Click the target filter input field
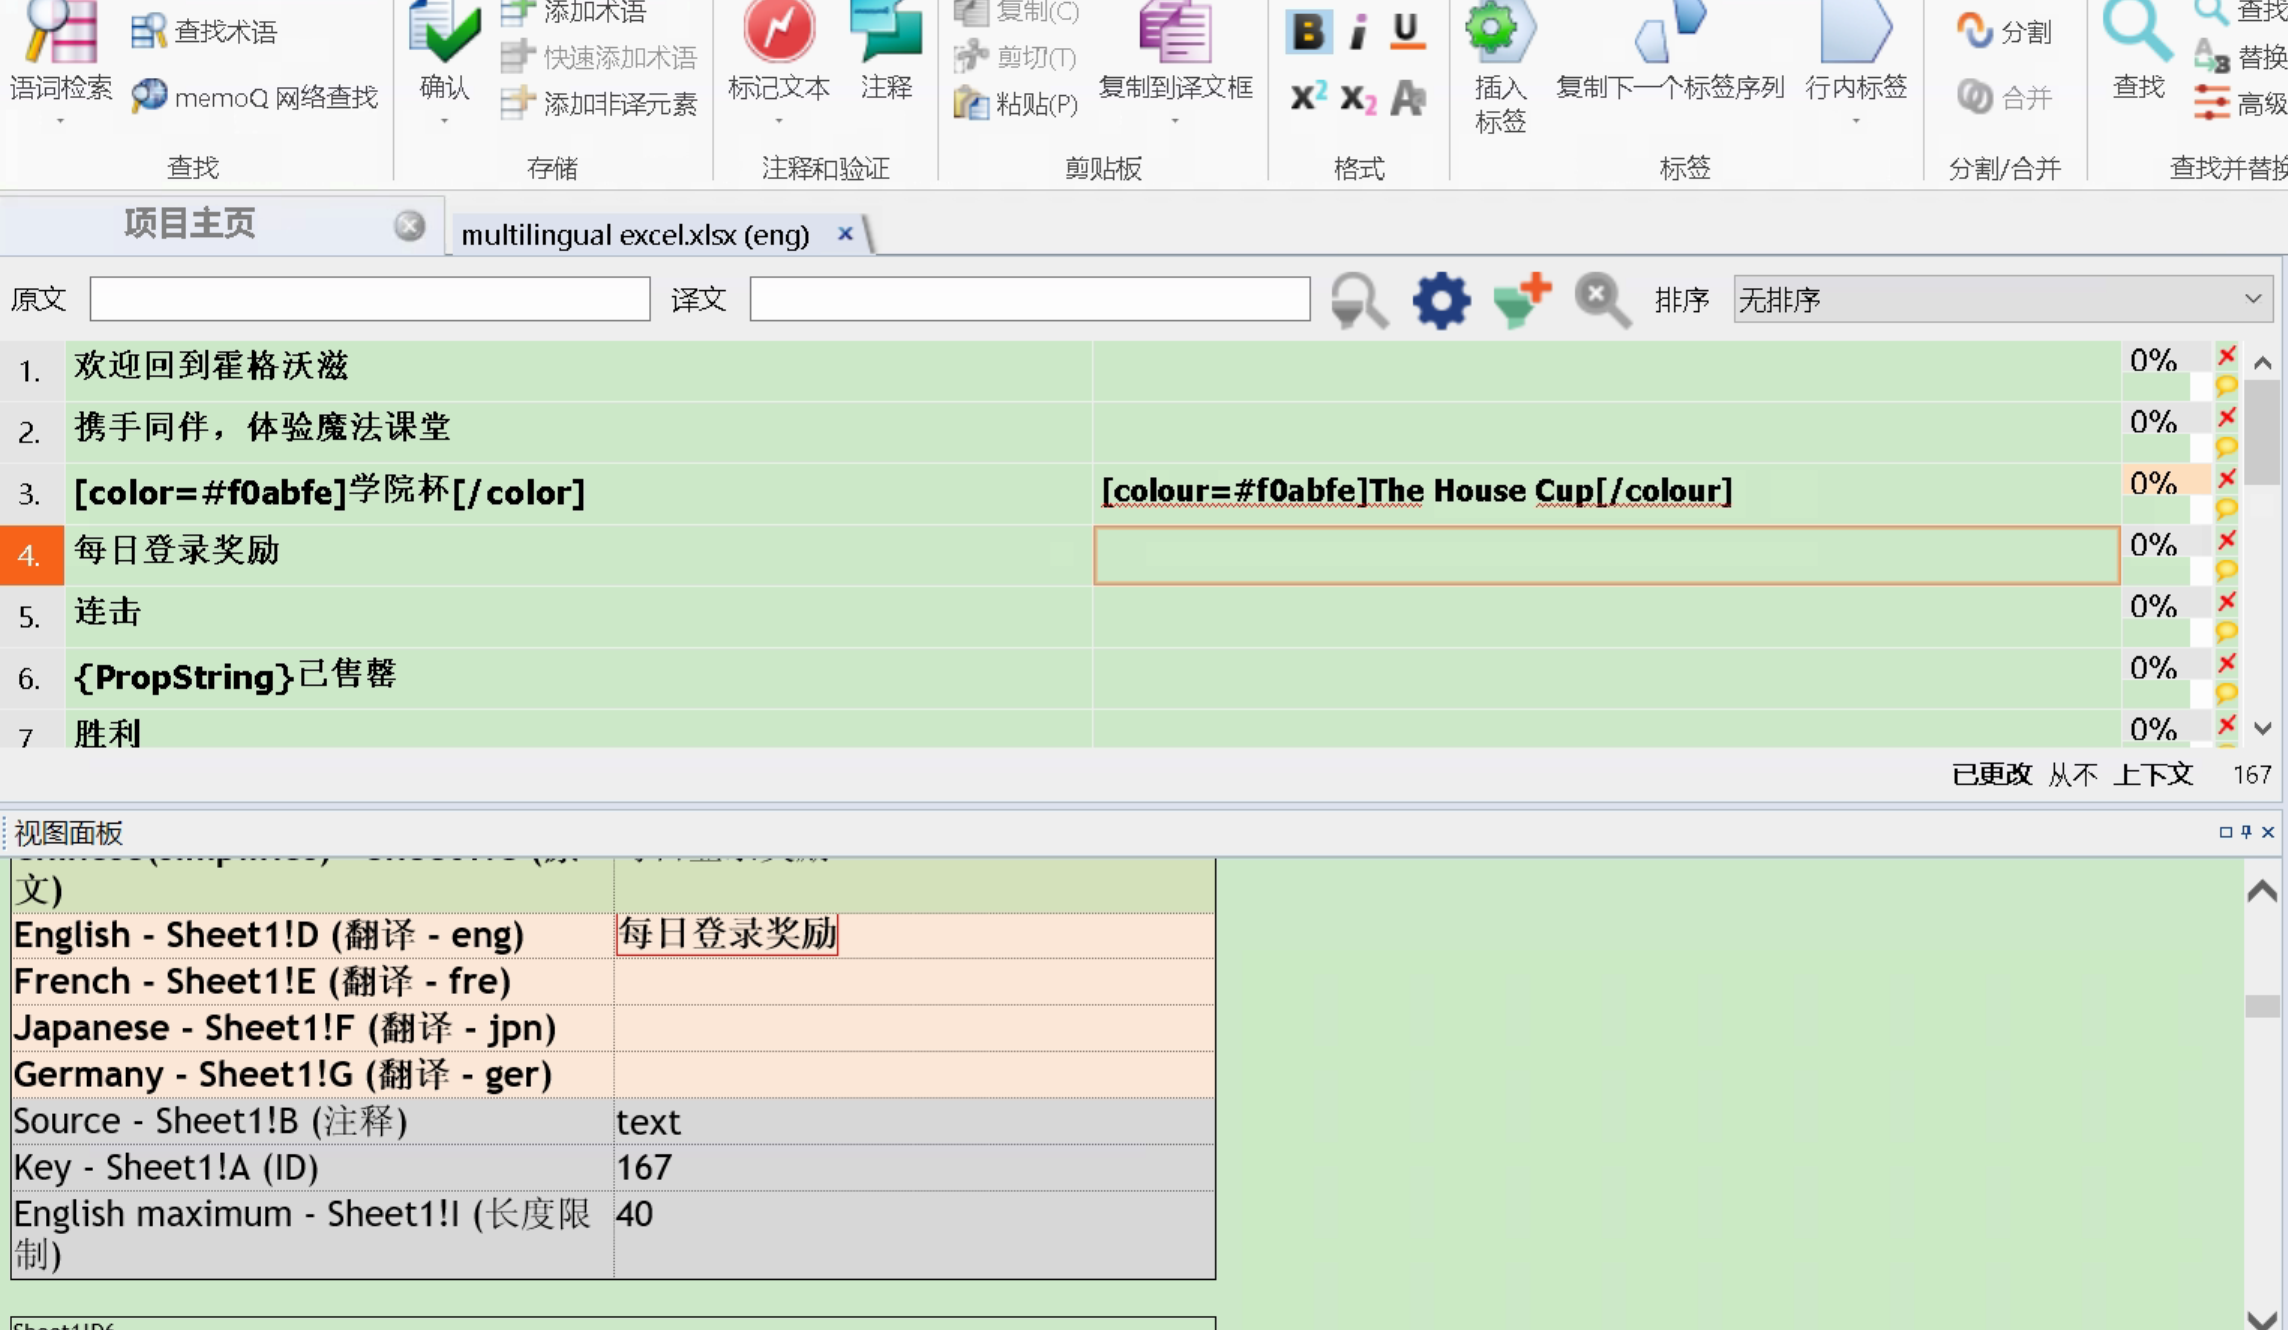 (1030, 299)
